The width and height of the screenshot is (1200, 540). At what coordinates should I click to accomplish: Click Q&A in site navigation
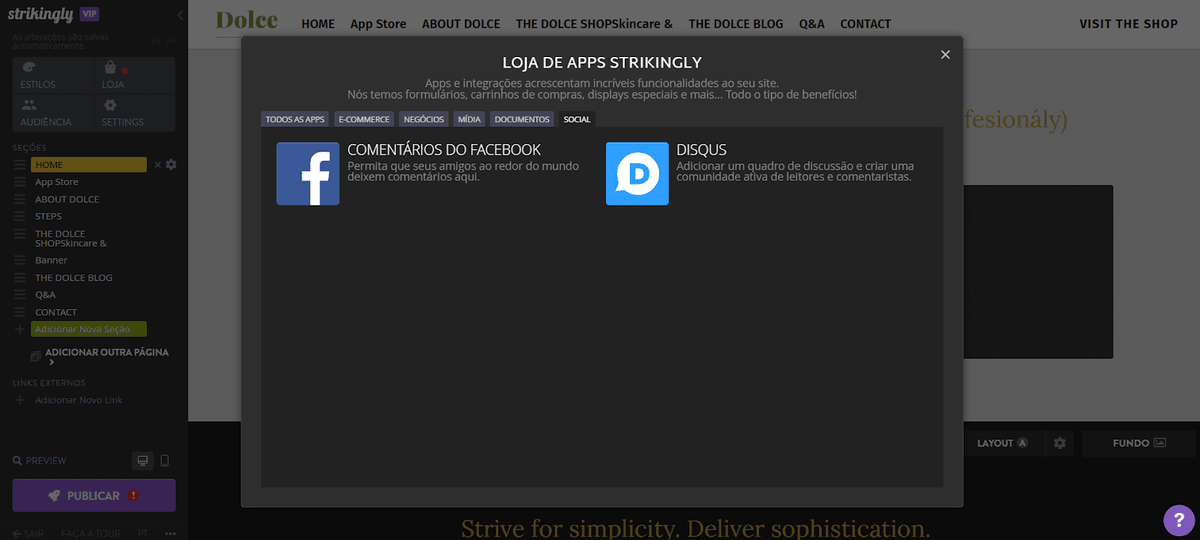[812, 23]
